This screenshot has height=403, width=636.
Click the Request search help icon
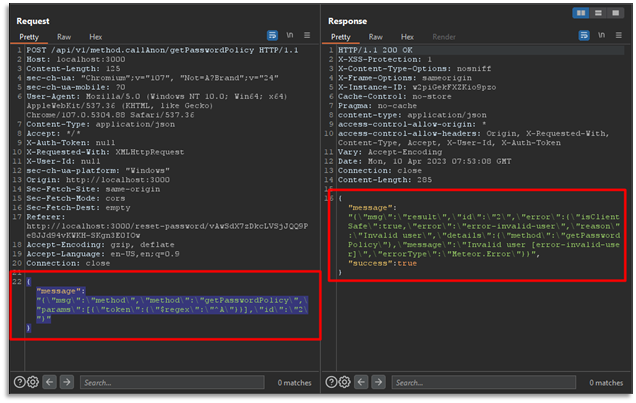pos(20,382)
